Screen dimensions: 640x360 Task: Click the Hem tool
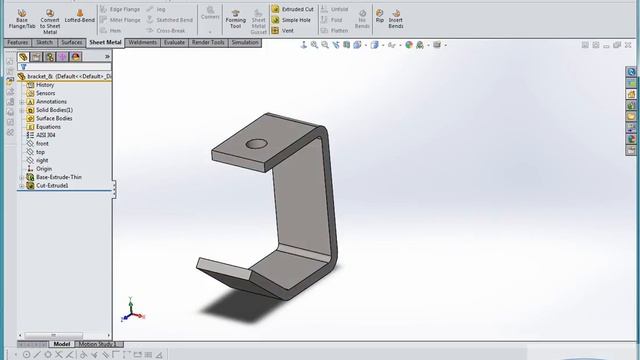111,31
